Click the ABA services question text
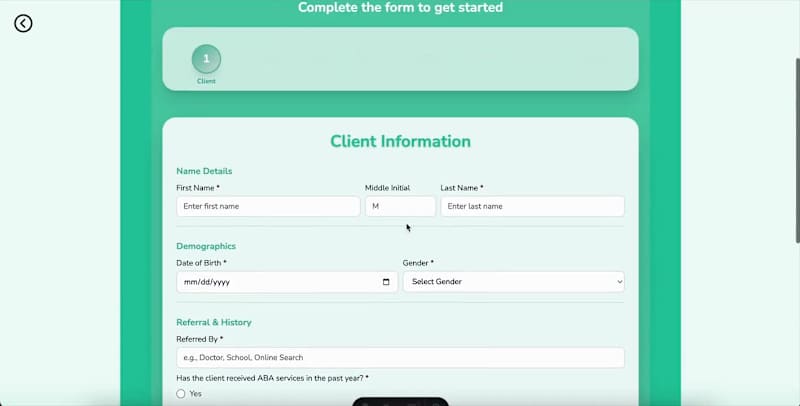This screenshot has height=406, width=800. (x=272, y=378)
